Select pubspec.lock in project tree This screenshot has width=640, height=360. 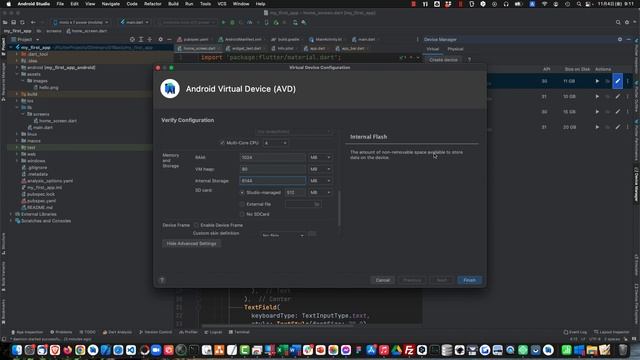click(38, 194)
